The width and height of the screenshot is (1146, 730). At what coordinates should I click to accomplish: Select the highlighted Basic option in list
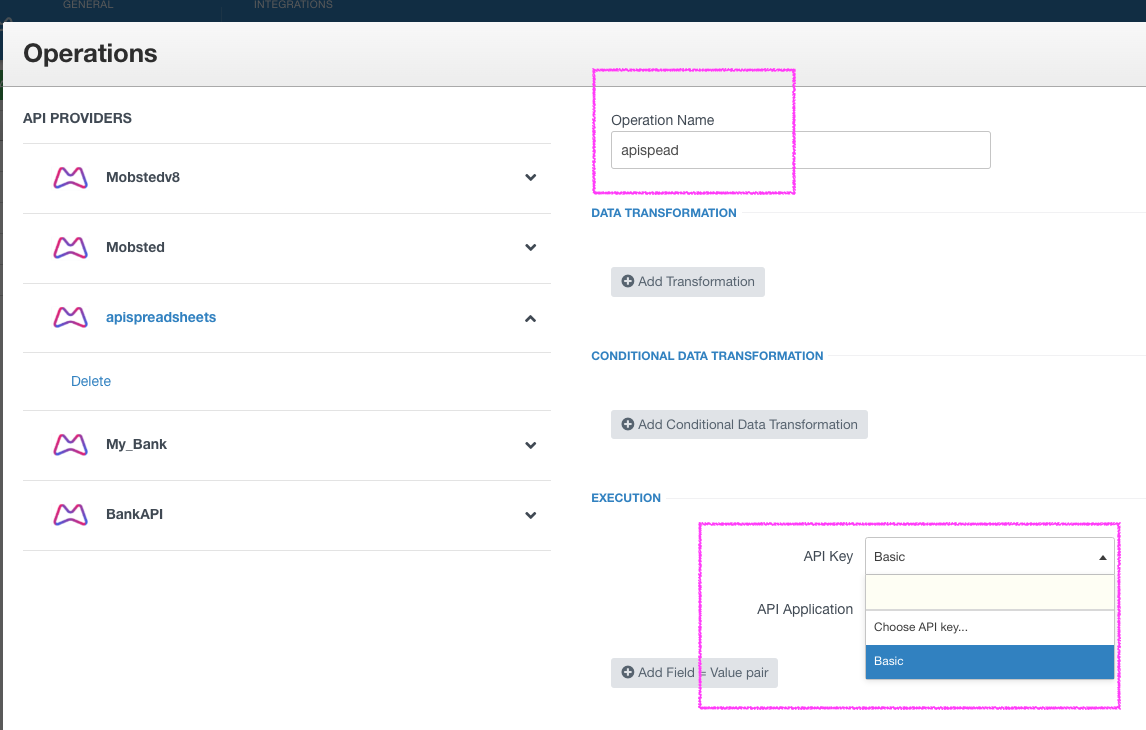(990, 661)
